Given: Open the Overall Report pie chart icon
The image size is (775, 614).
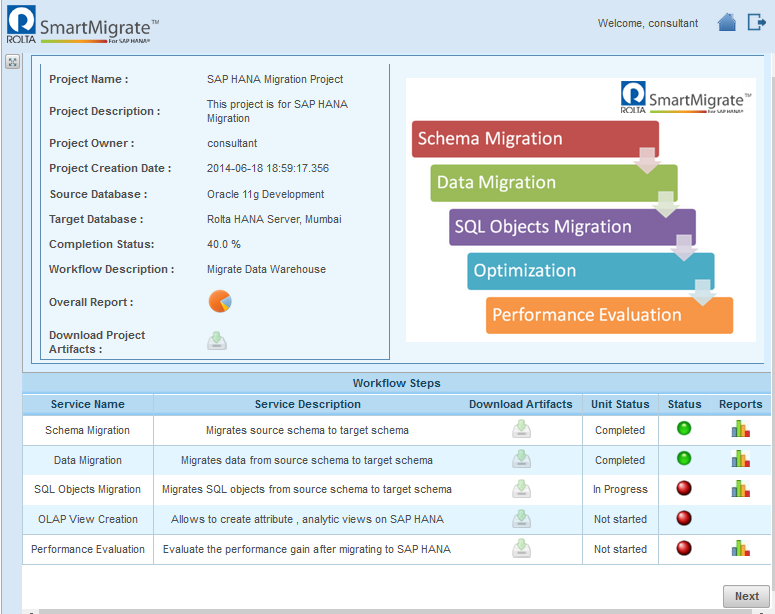Looking at the screenshot, I should [x=220, y=301].
